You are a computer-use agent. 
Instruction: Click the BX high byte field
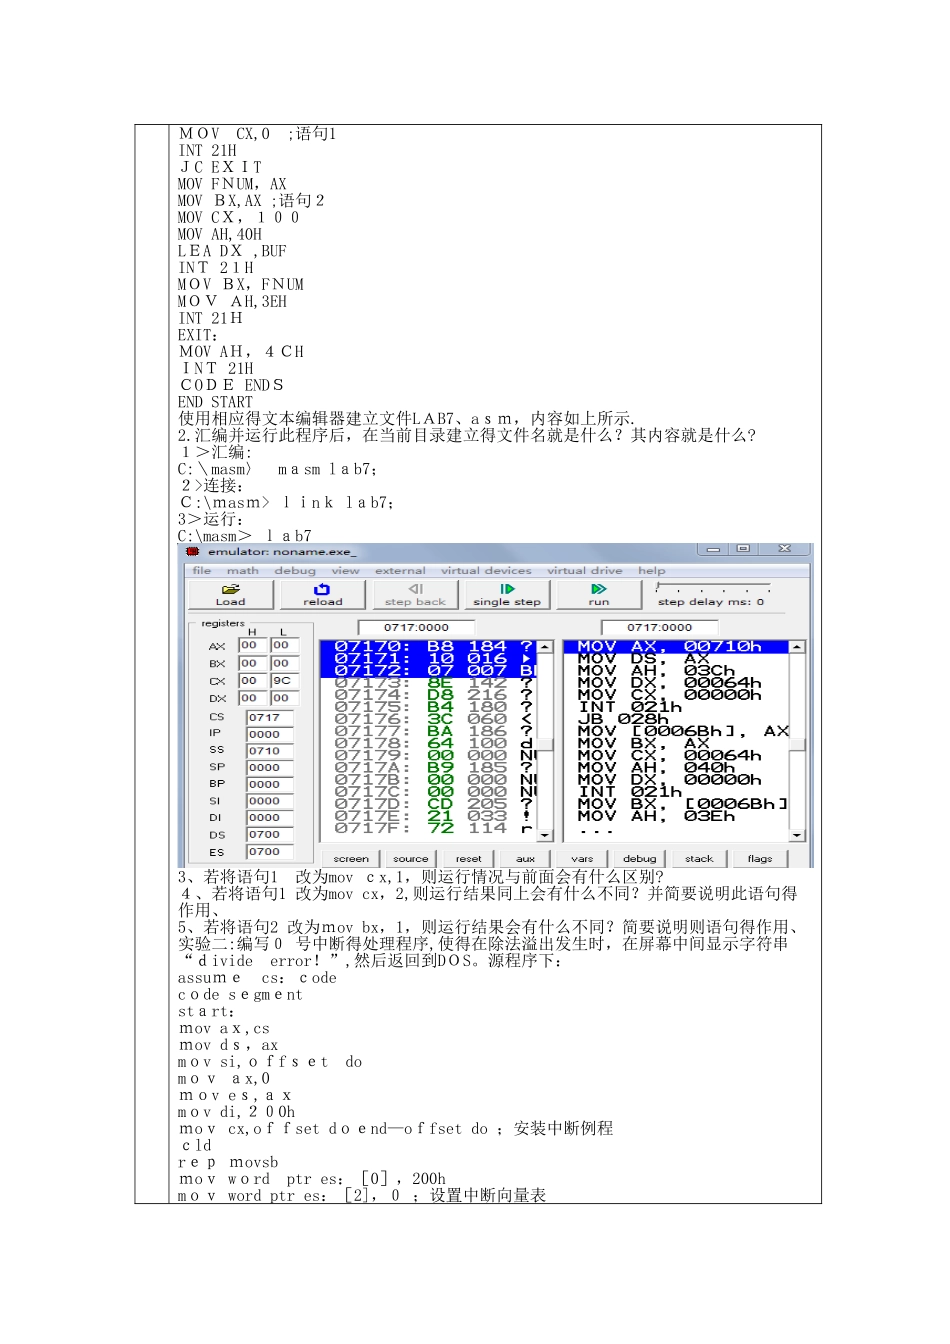251,663
